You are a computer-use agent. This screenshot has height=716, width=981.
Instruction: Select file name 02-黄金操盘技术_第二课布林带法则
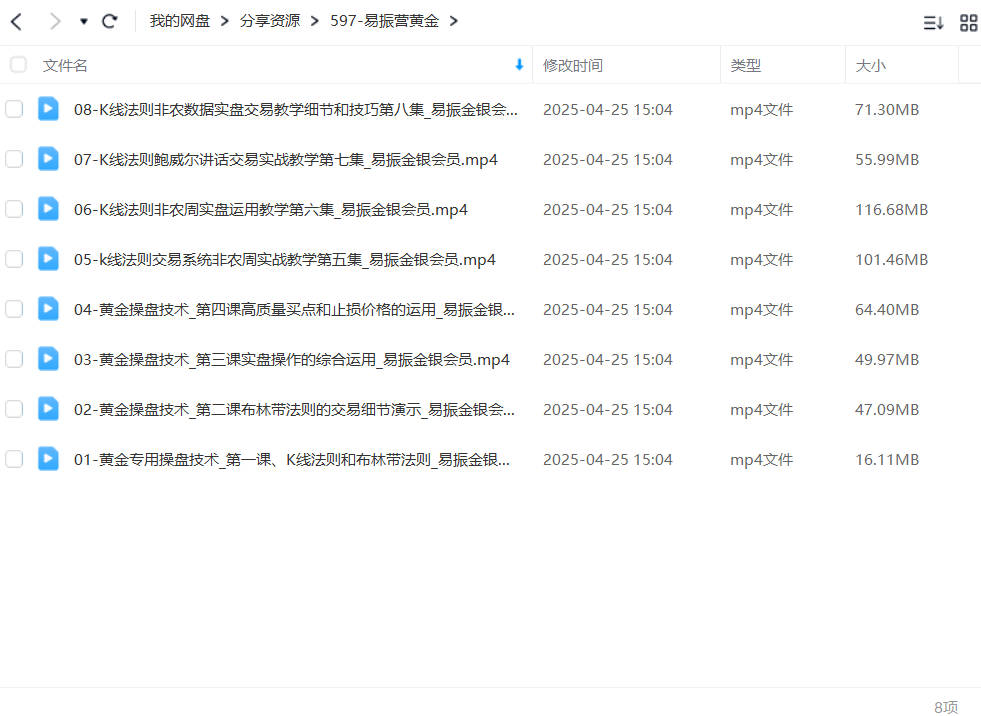(294, 410)
